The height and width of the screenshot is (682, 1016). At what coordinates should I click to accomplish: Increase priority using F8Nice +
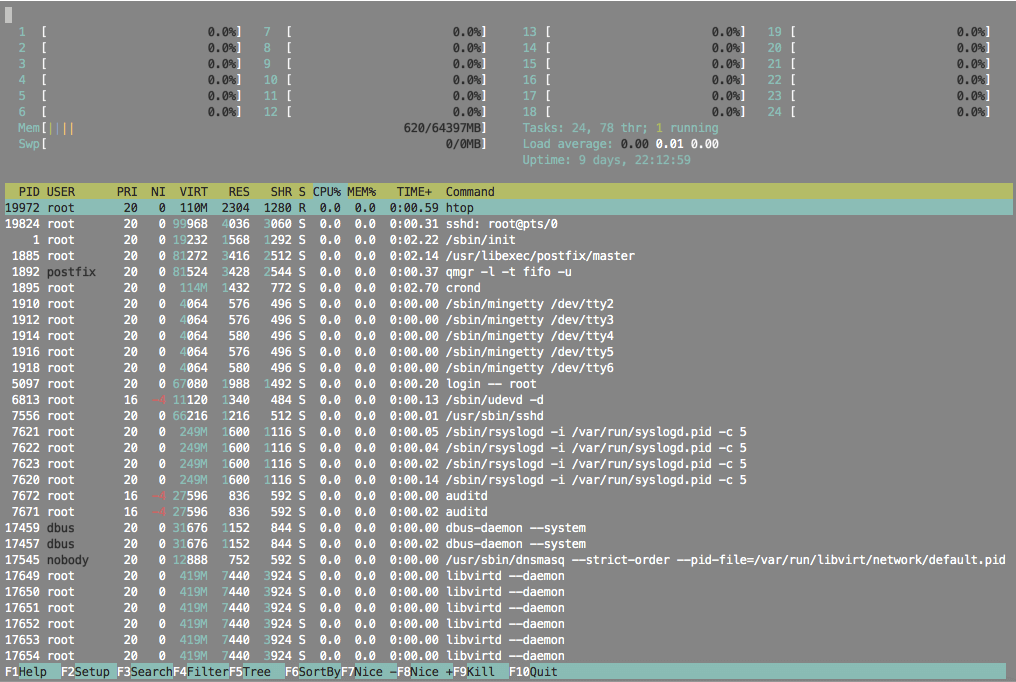point(422,671)
